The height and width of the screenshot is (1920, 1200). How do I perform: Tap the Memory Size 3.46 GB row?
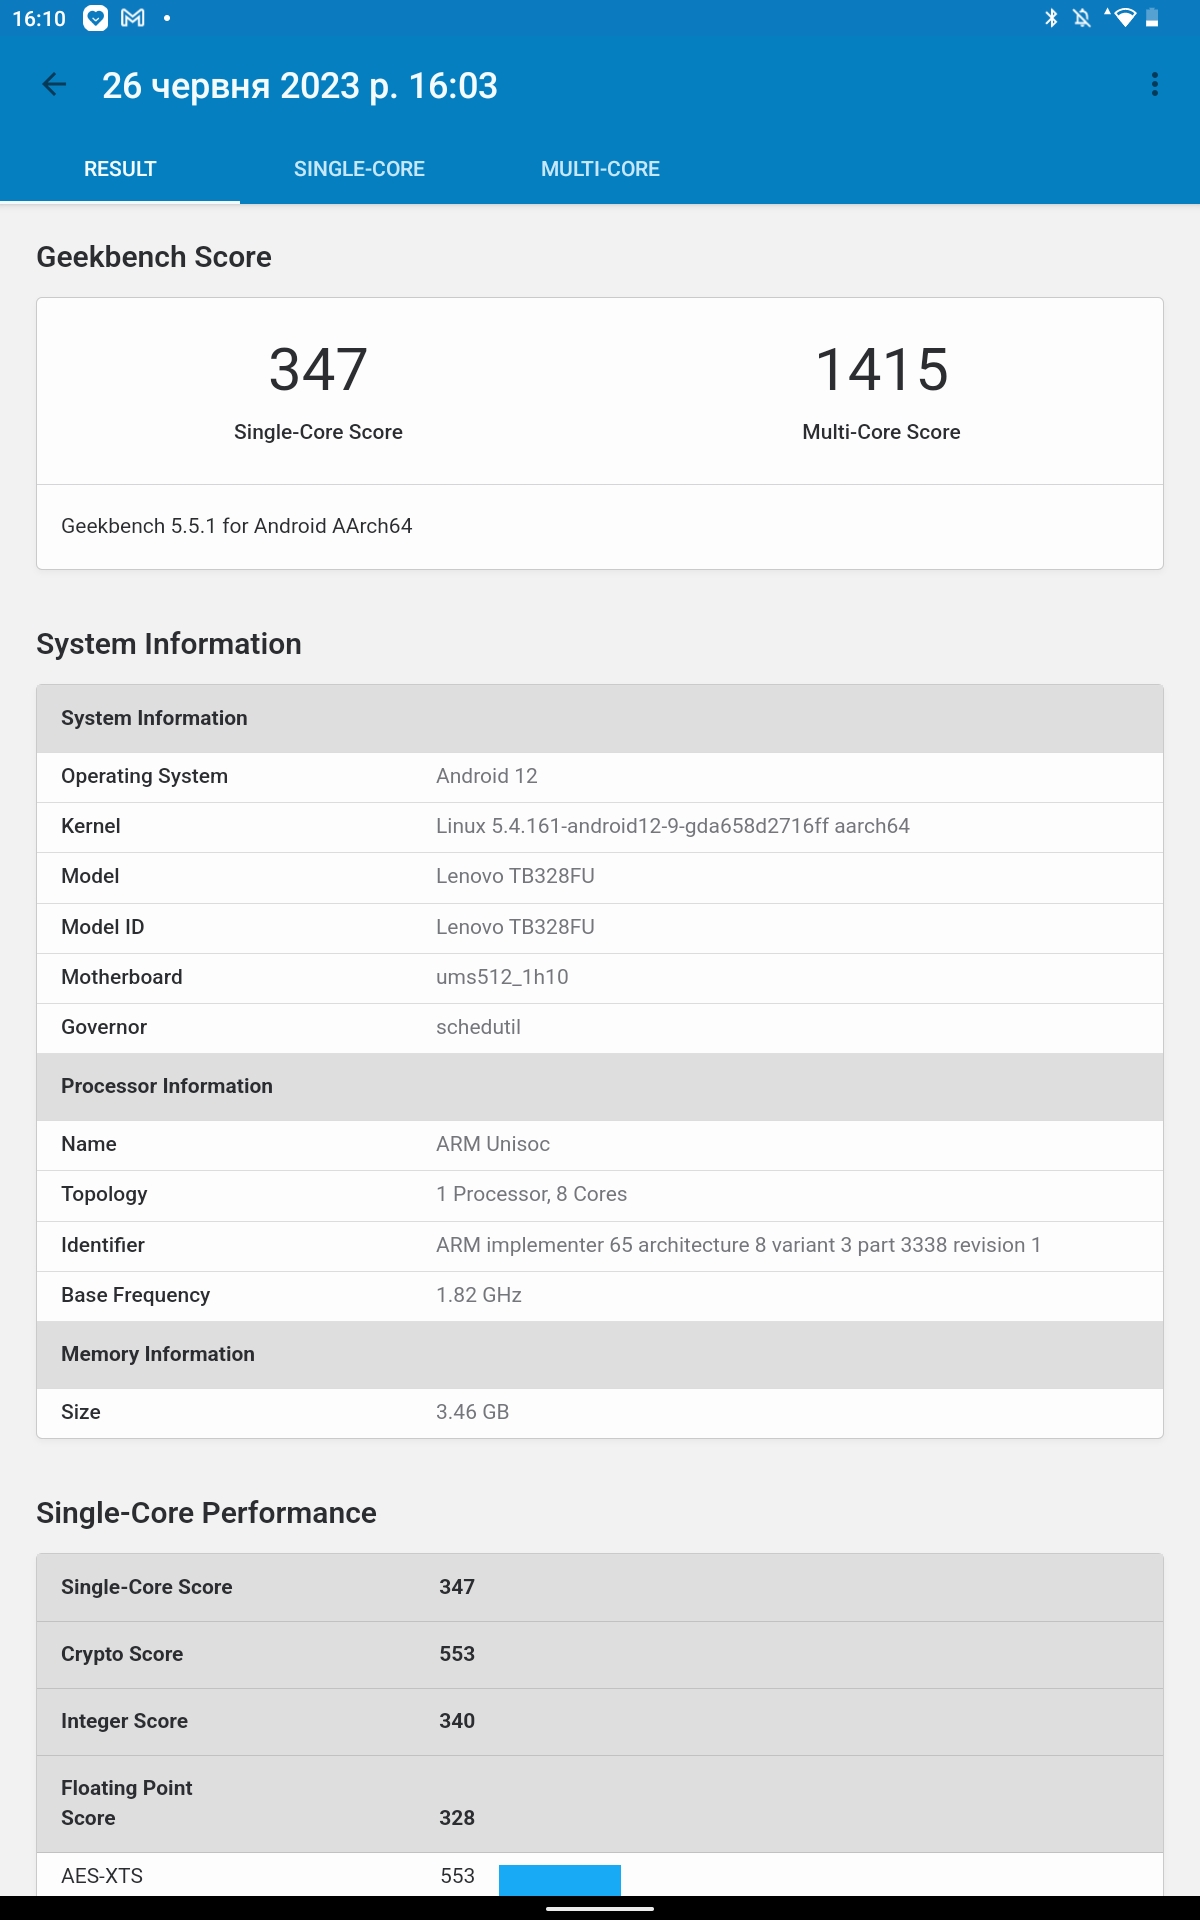[x=600, y=1413]
